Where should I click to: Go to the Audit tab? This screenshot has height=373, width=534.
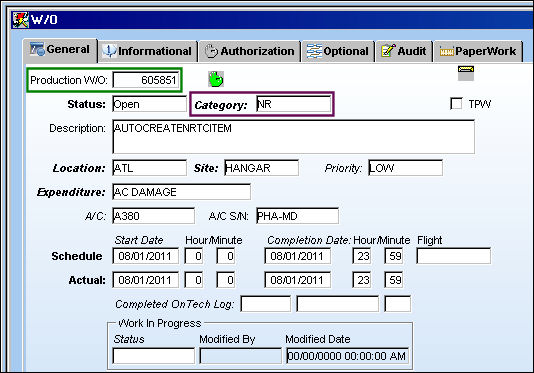click(404, 51)
